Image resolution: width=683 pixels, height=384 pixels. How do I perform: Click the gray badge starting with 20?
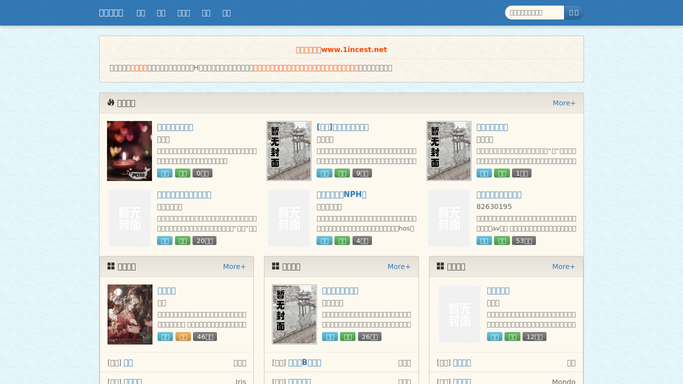[204, 241]
